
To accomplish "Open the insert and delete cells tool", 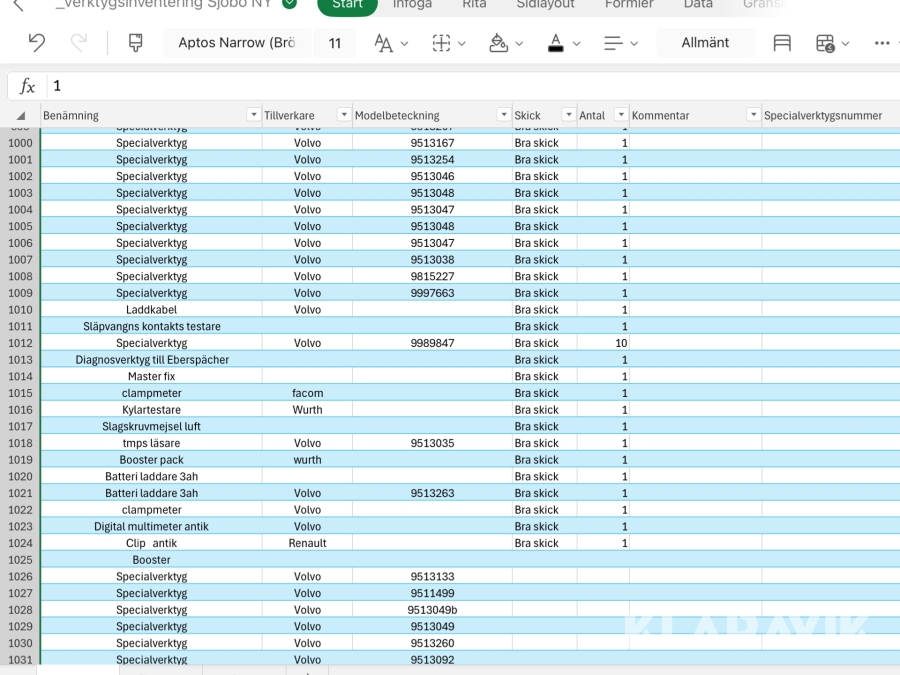I will (825, 43).
